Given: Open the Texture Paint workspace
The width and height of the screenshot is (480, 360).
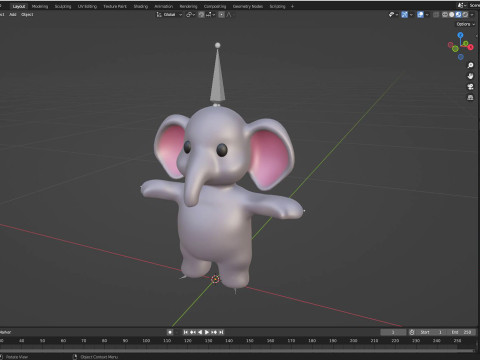Looking at the screenshot, I should (115, 6).
